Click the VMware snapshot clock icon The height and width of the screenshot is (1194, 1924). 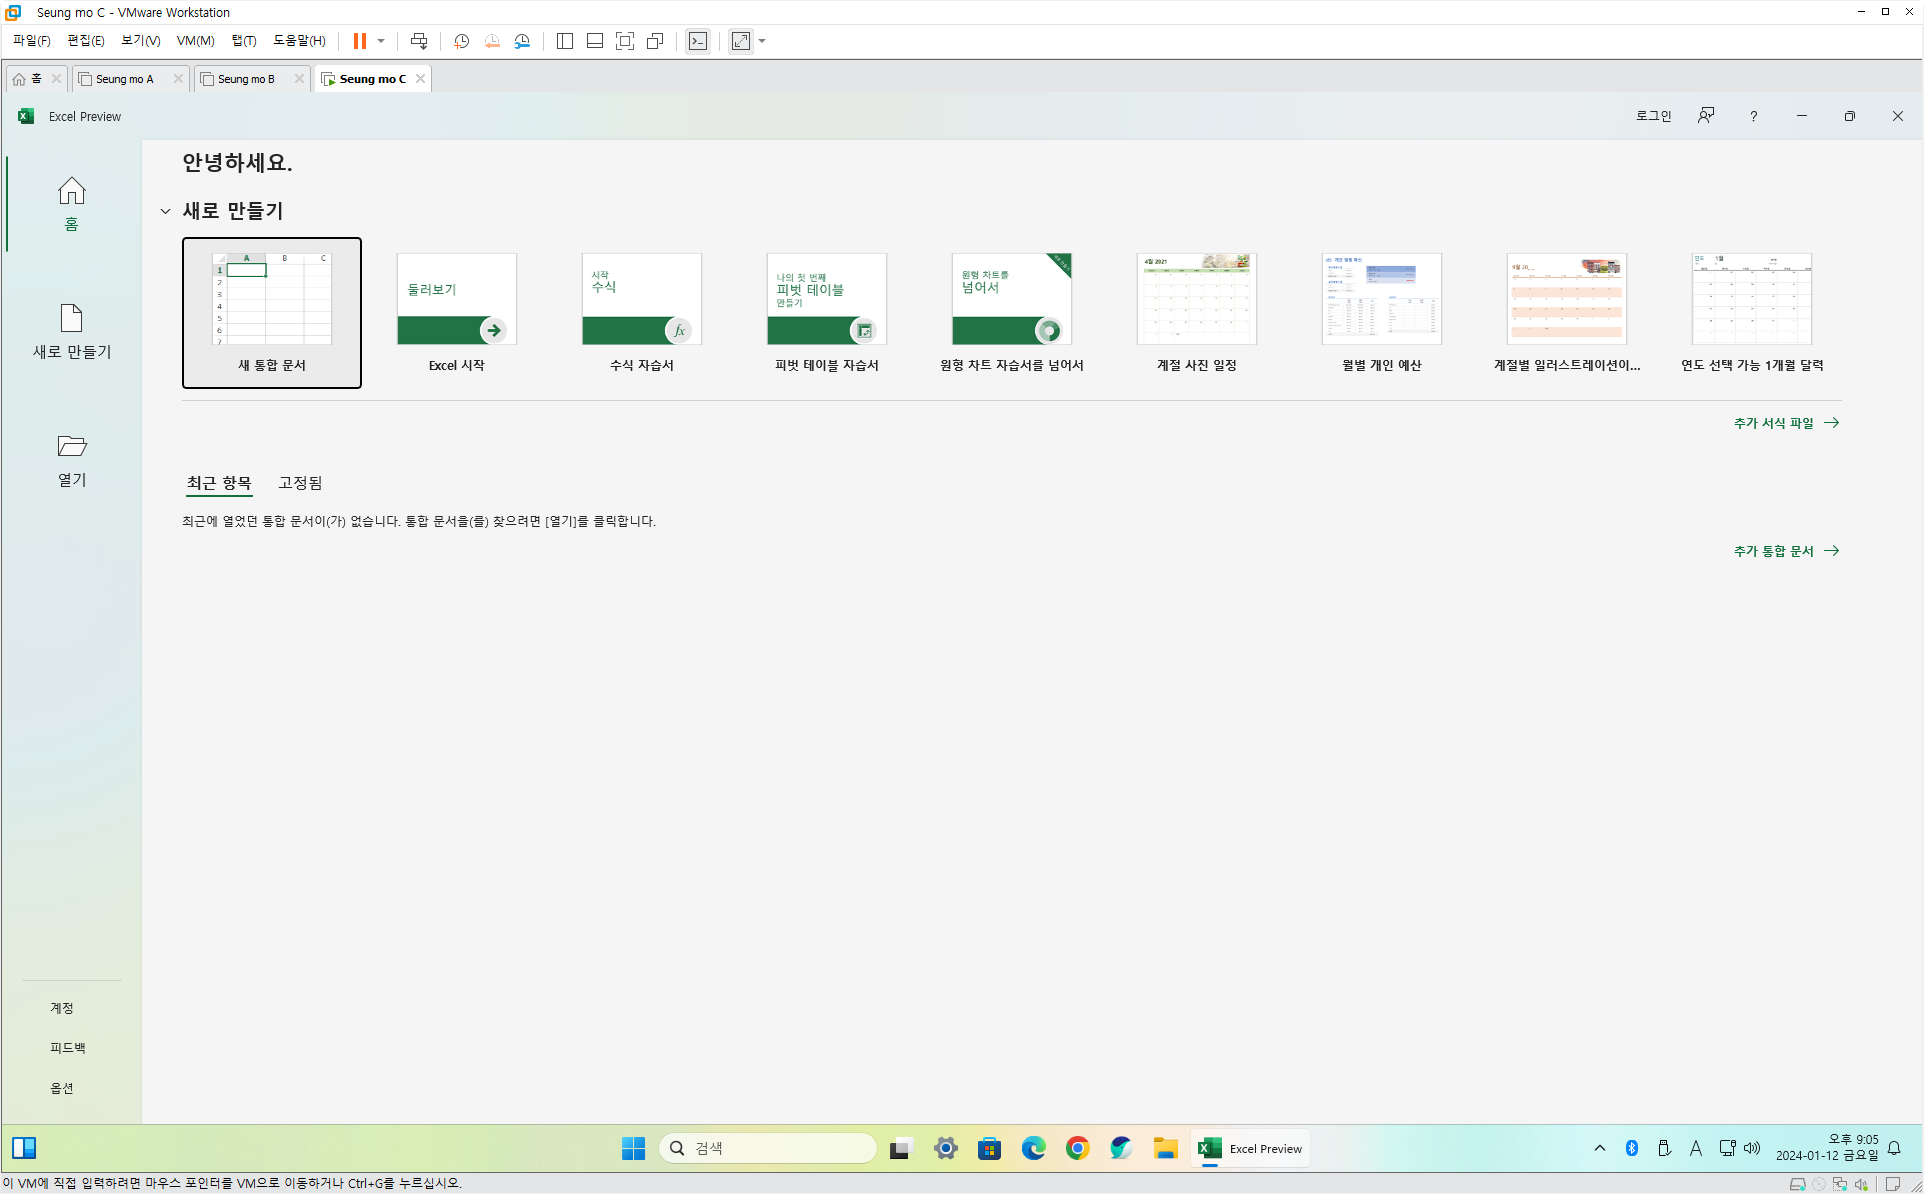click(x=461, y=41)
